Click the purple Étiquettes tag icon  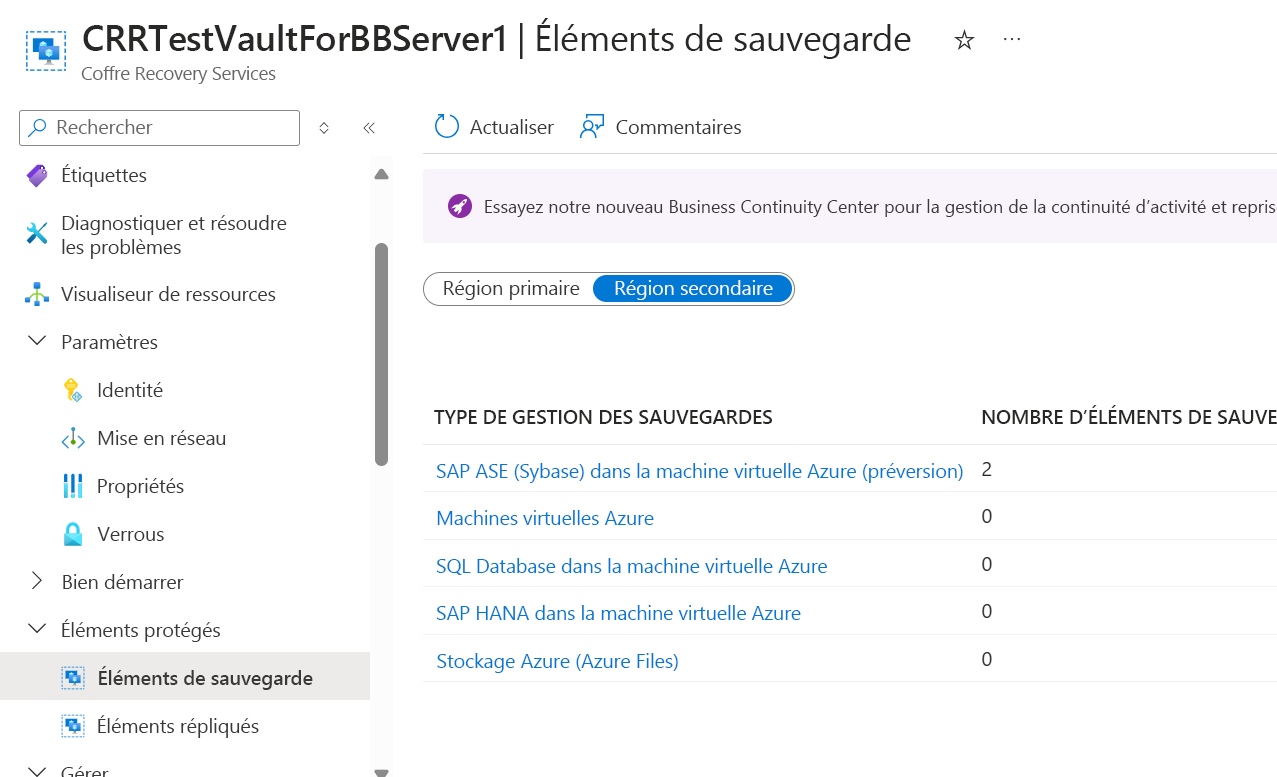click(x=37, y=176)
